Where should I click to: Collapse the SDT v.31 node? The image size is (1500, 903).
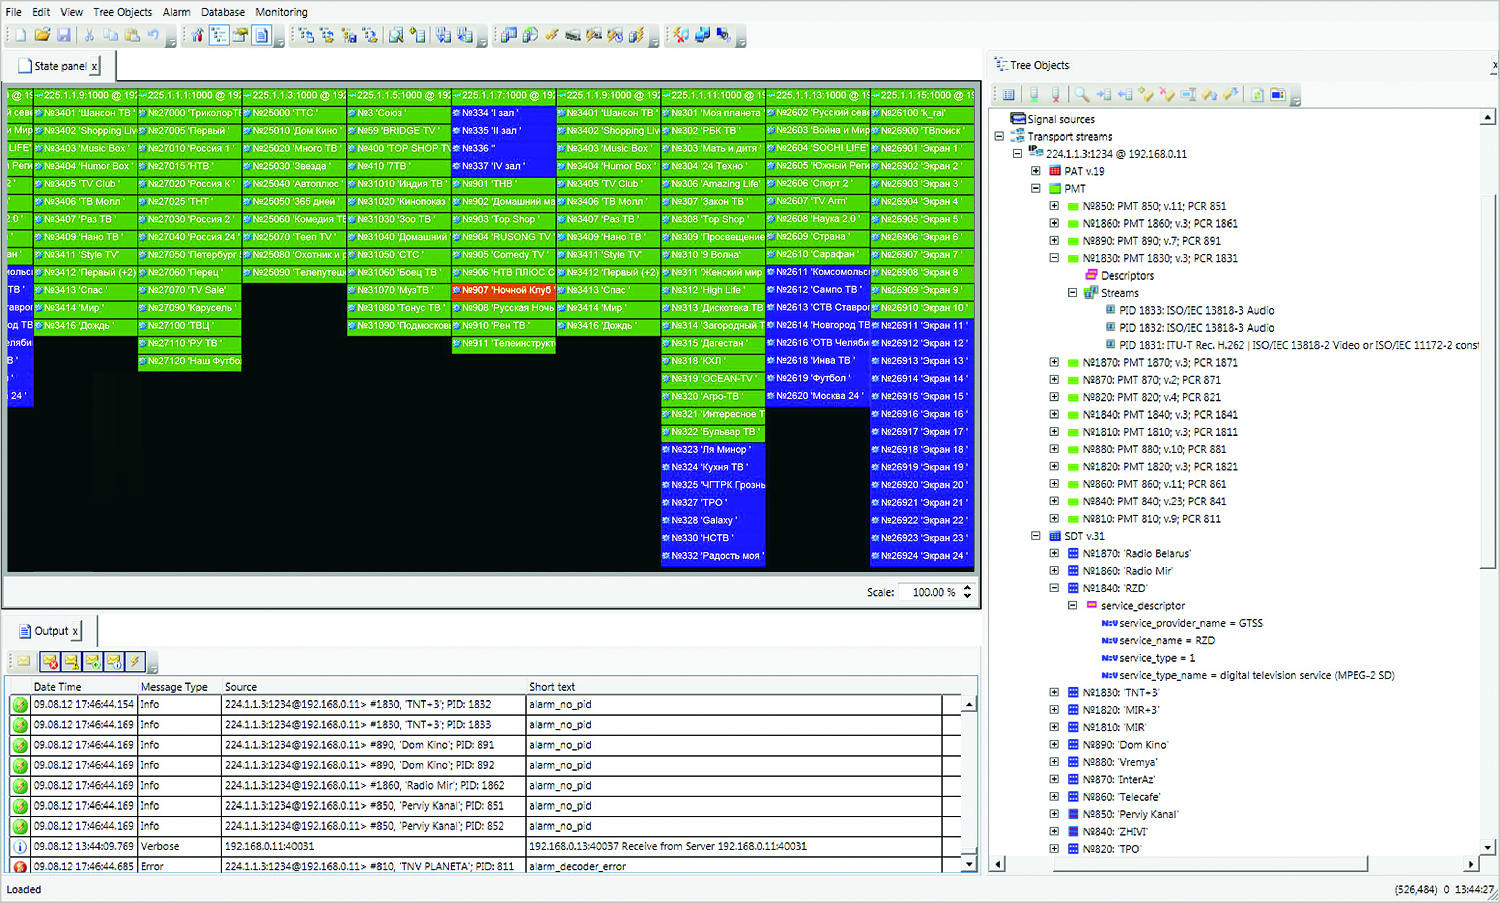point(1036,536)
